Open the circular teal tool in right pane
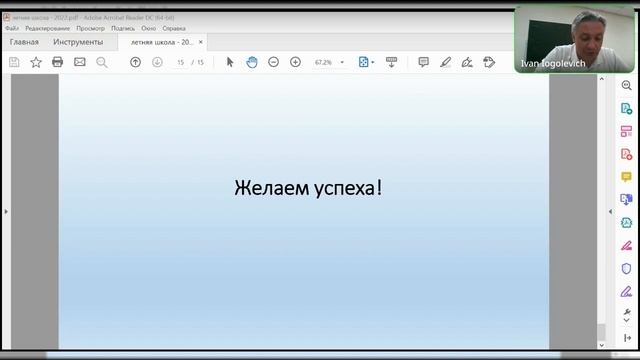The width and height of the screenshot is (640, 360). [x=627, y=222]
